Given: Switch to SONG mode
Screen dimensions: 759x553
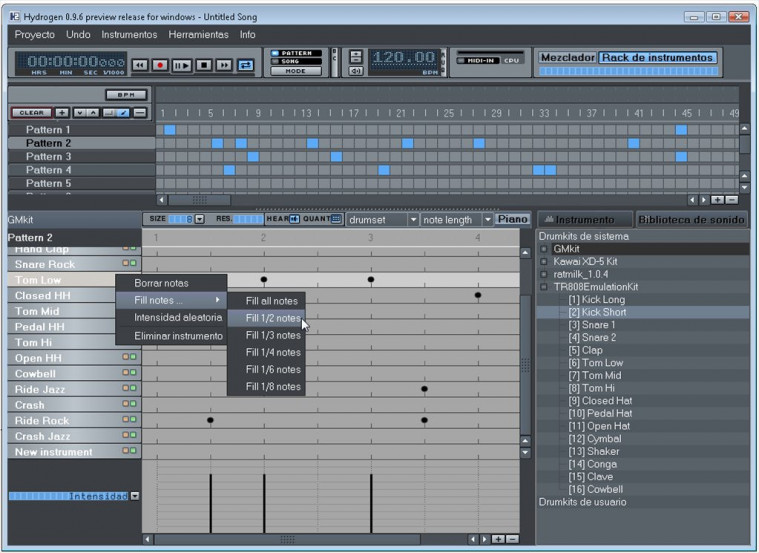Looking at the screenshot, I should tap(296, 61).
